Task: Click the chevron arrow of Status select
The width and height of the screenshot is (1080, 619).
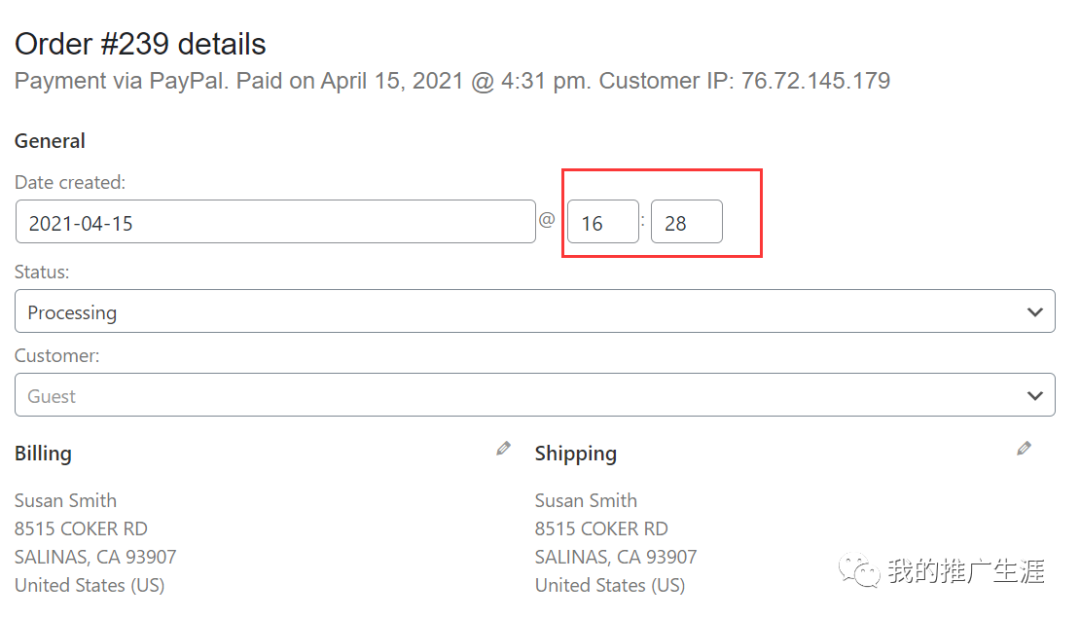Action: click(1035, 312)
